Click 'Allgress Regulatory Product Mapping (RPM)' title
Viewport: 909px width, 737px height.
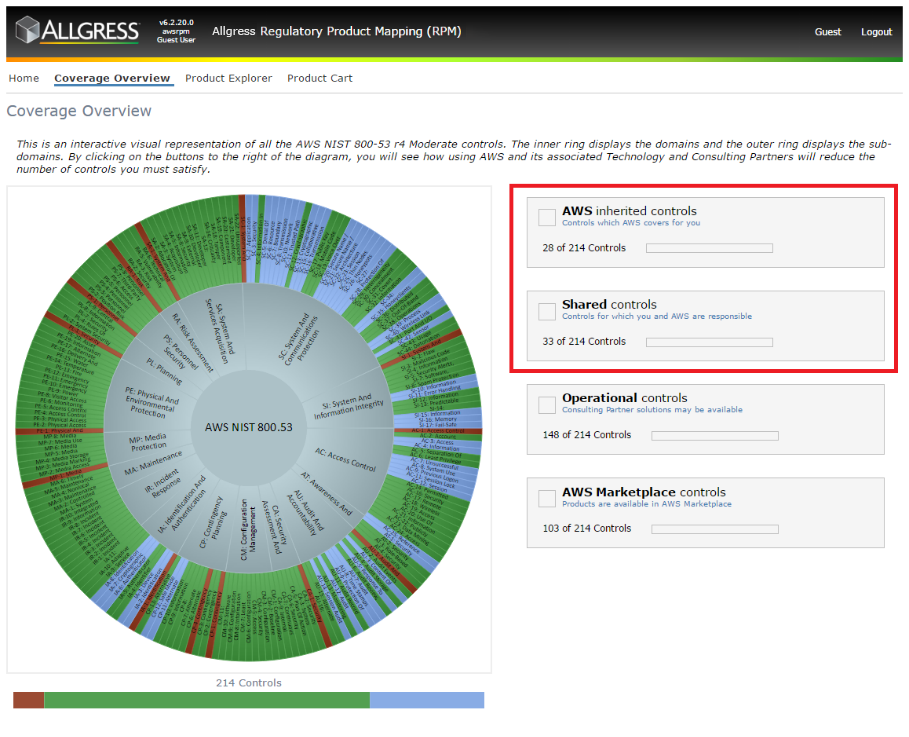(337, 31)
